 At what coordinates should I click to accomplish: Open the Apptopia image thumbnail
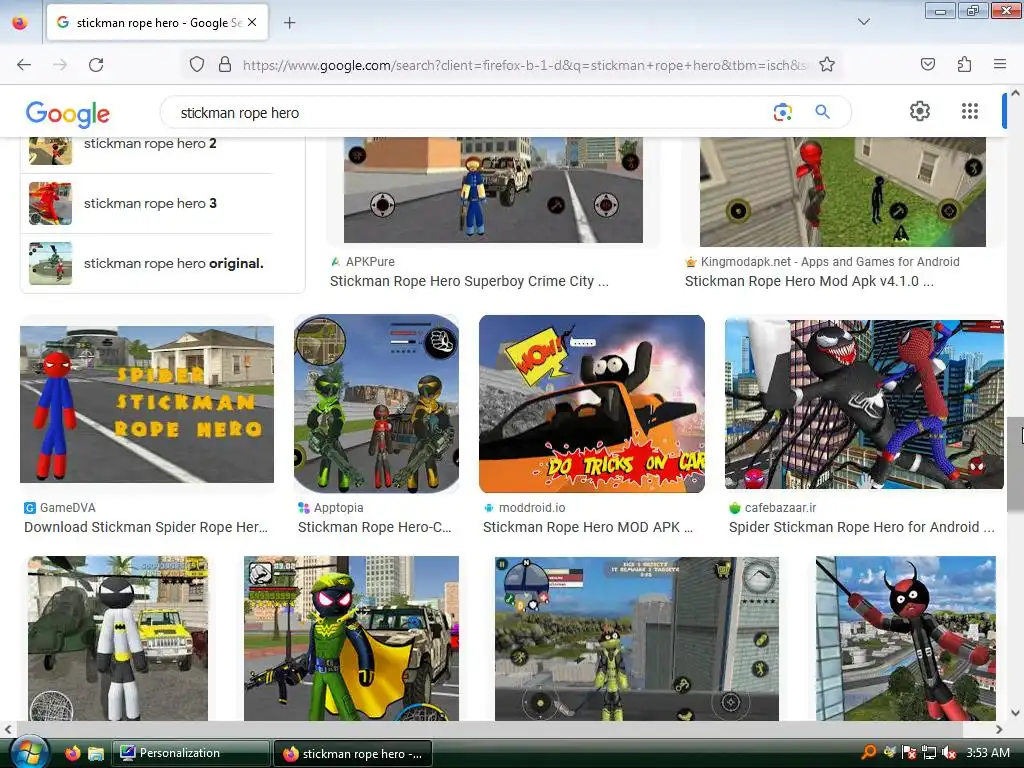click(x=376, y=404)
